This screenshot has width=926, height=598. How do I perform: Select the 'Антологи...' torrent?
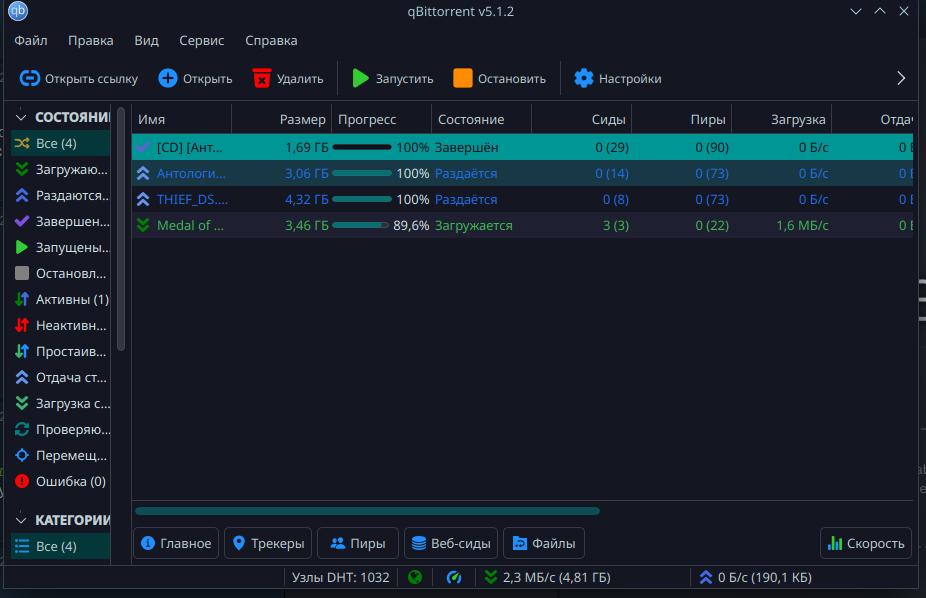522,173
